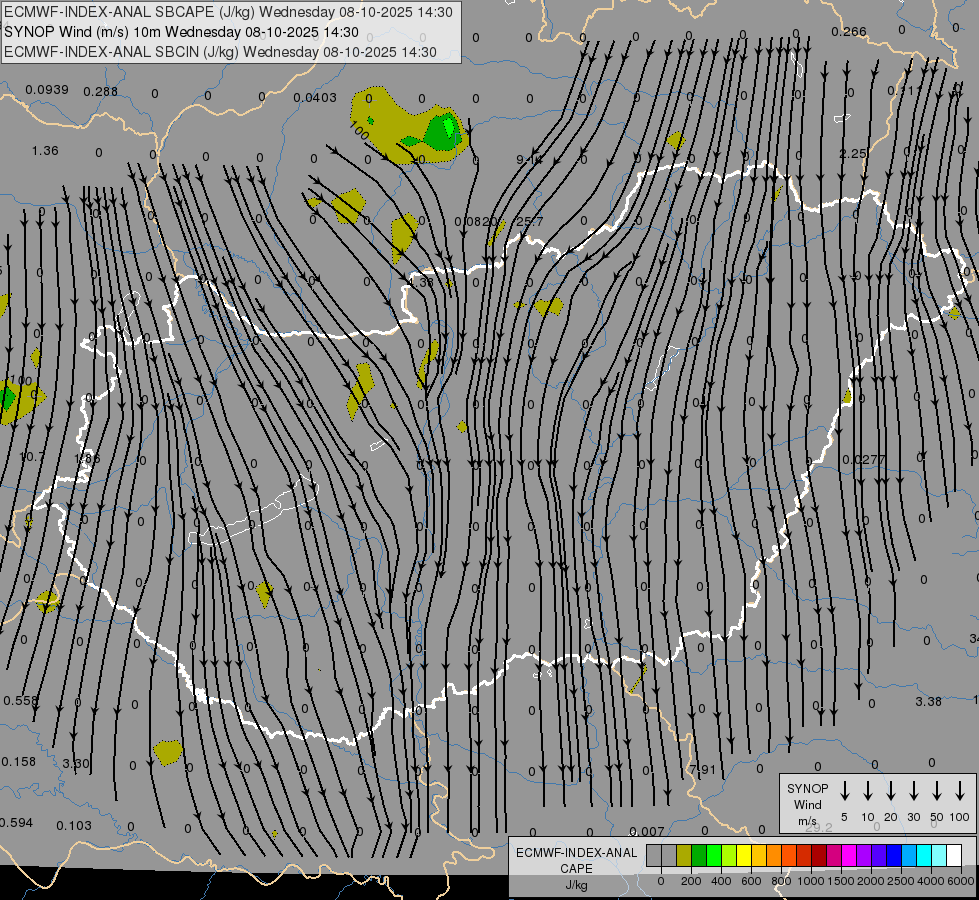979x900 pixels.
Task: Pick the pure yellow CAPE legend swatch
Action: (x=744, y=856)
